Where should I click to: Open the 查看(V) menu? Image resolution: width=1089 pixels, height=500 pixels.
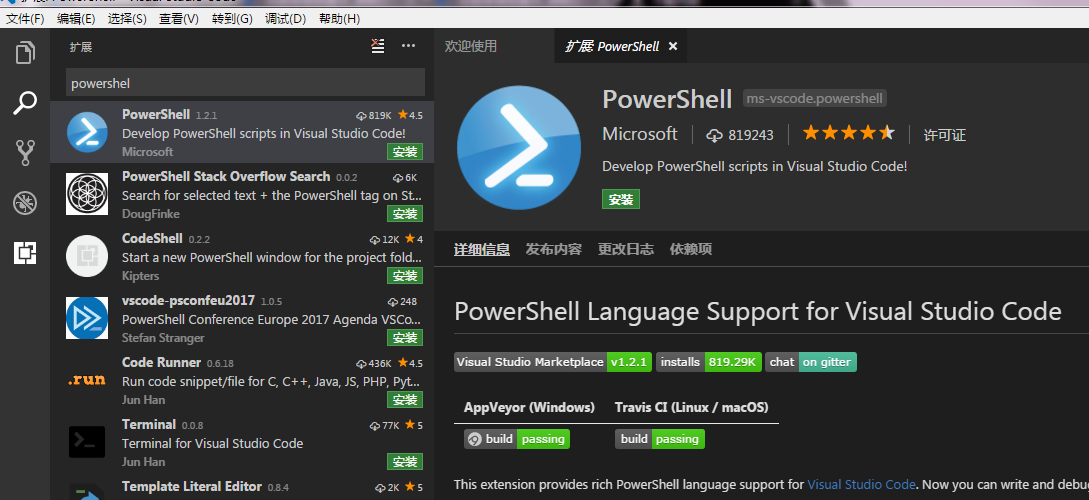pos(178,19)
